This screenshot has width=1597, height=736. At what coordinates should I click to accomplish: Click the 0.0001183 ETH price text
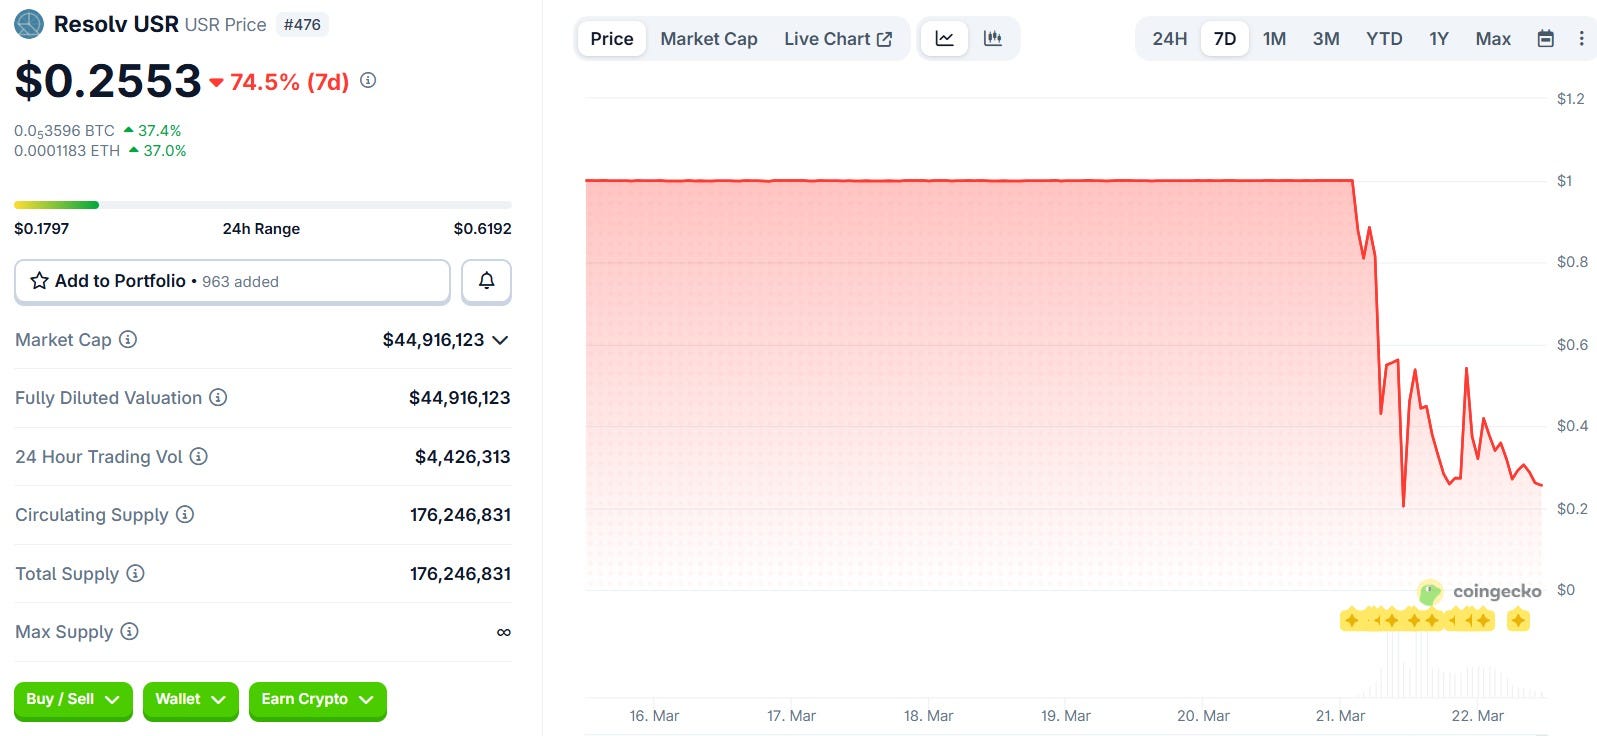pyautogui.click(x=67, y=150)
